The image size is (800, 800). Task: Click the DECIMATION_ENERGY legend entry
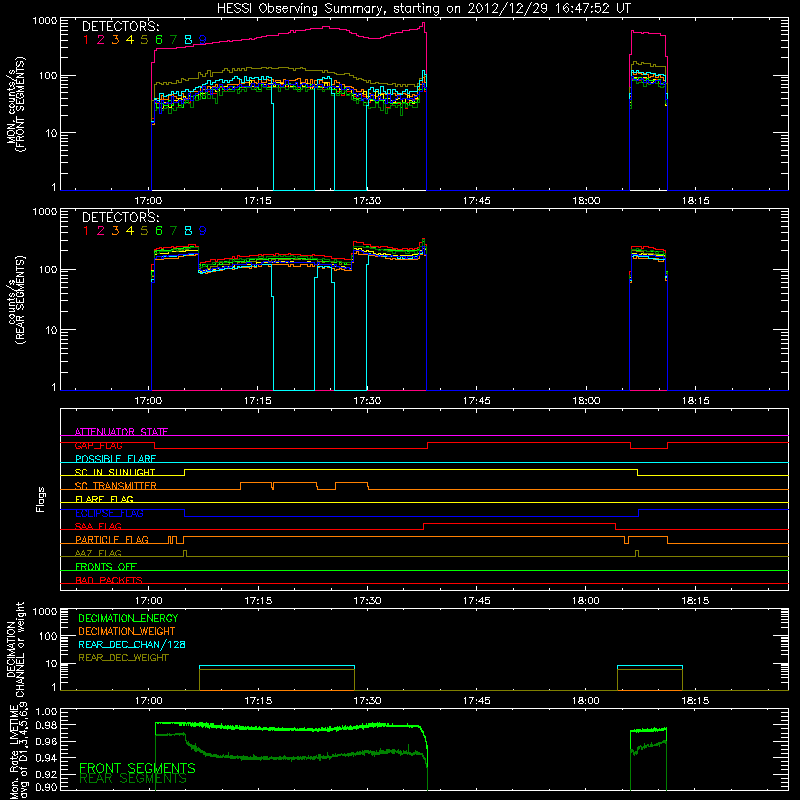tap(128, 618)
